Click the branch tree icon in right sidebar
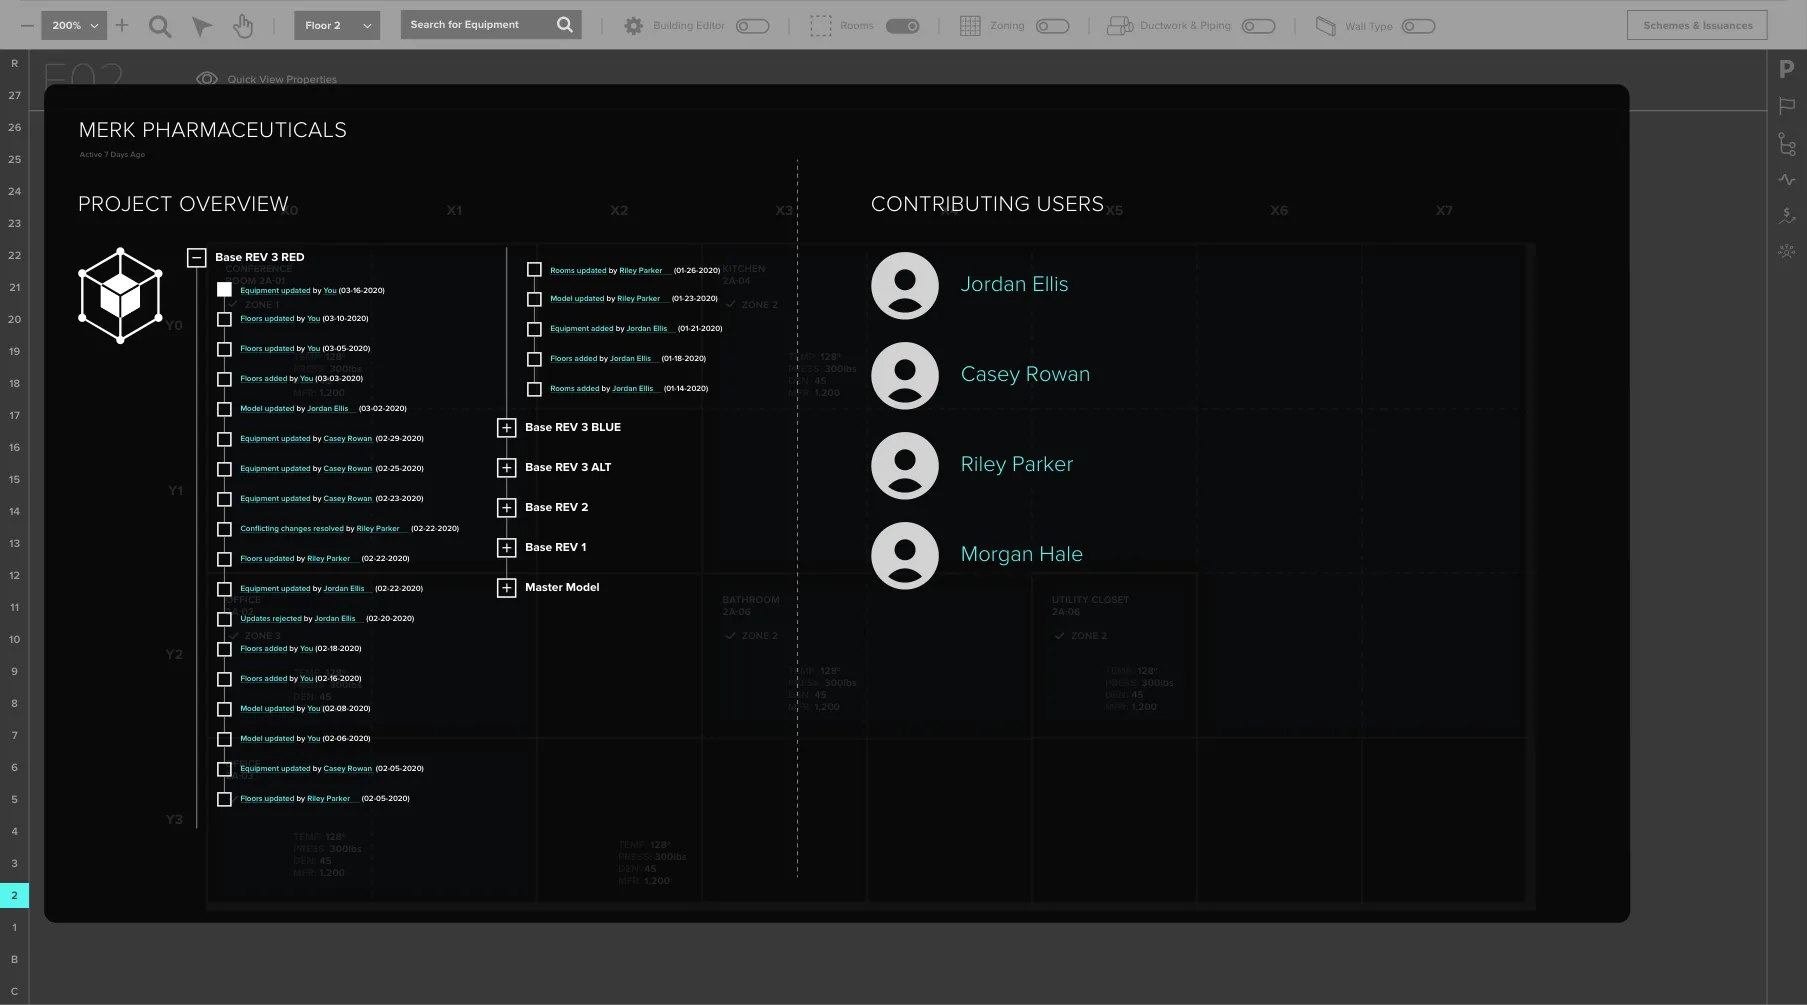This screenshot has width=1807, height=1005. tap(1787, 144)
